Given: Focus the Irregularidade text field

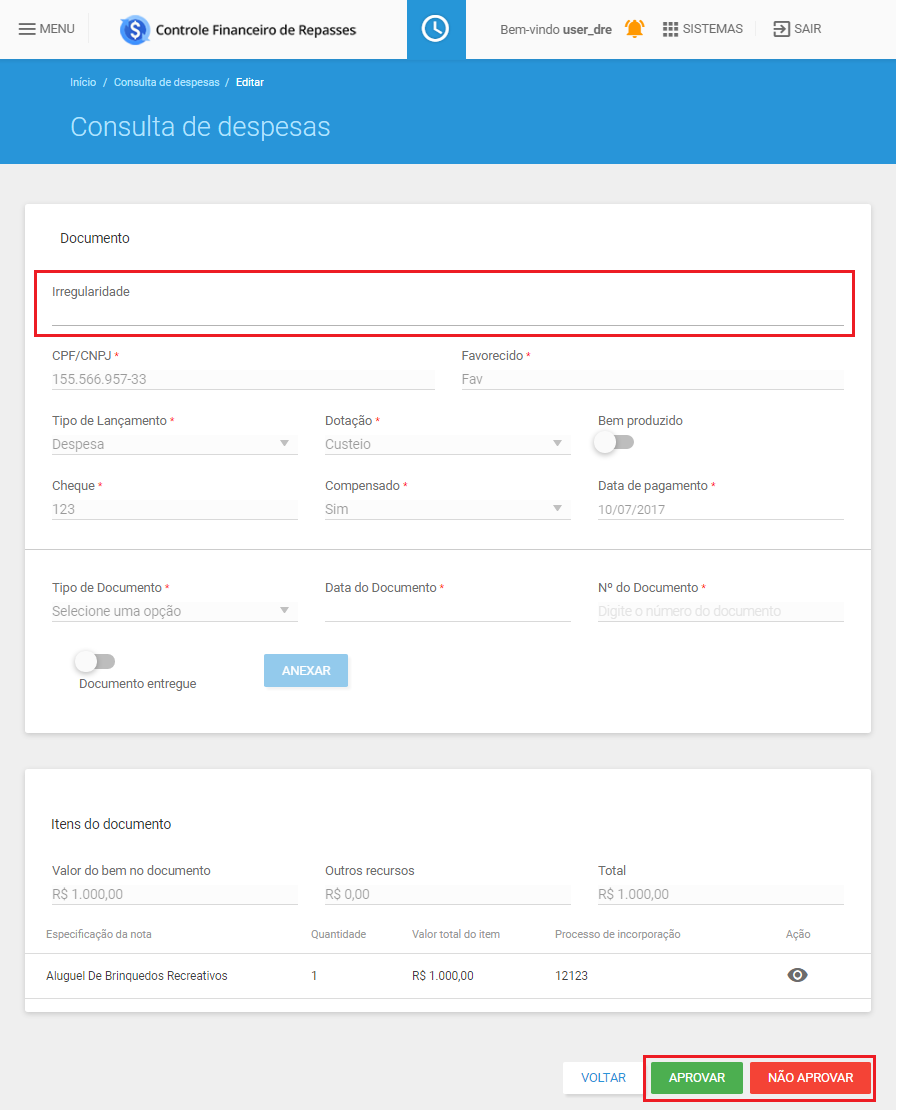Looking at the screenshot, I should tap(447, 314).
